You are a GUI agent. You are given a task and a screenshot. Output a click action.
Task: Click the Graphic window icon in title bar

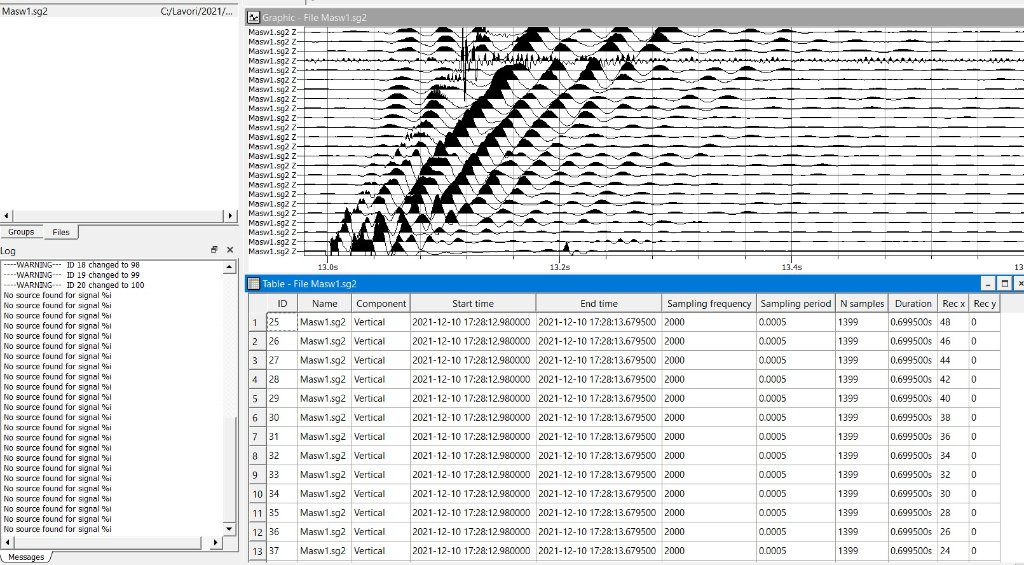pyautogui.click(x=254, y=18)
